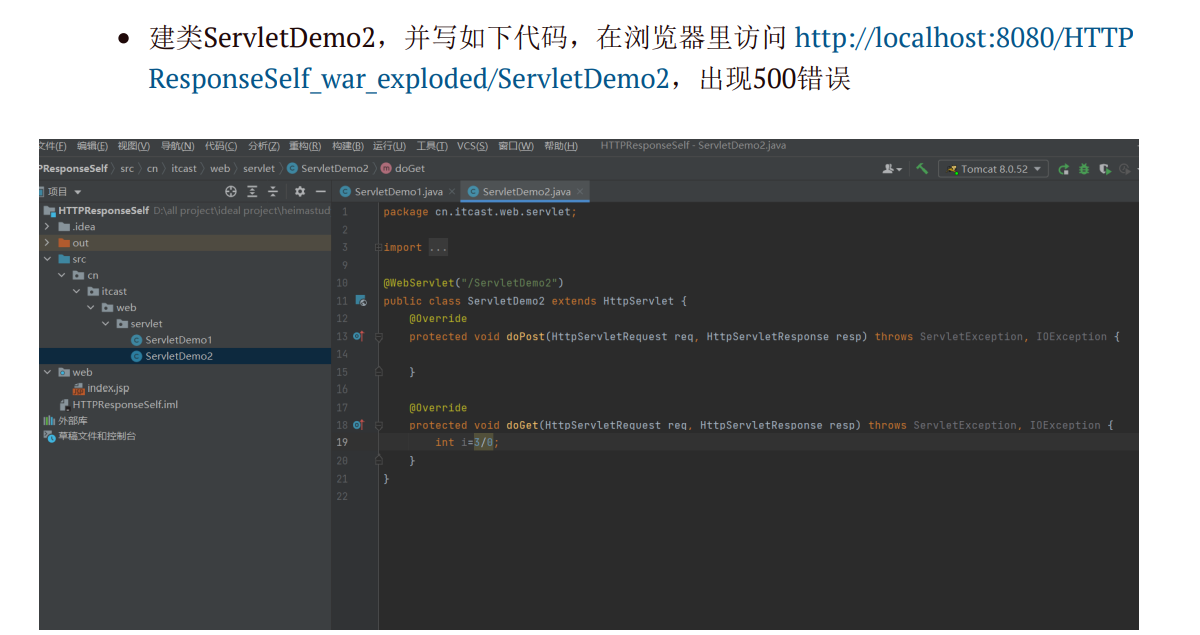Viewport: 1200px width, 635px height.
Task: Collapse the top-level web folder
Action: pos(47,372)
